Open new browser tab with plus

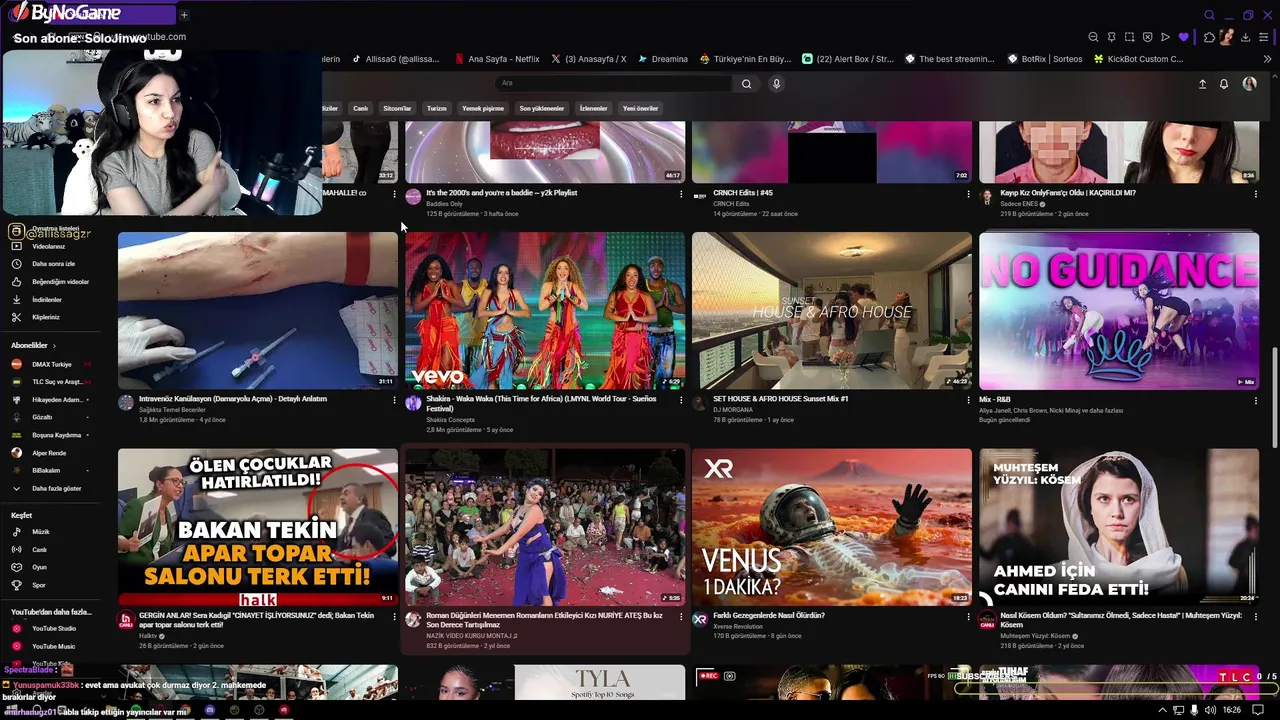click(184, 15)
